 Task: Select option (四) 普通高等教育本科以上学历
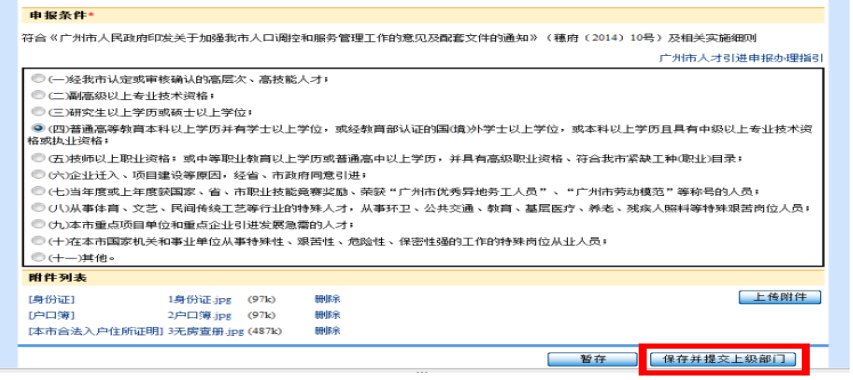[x=38, y=128]
